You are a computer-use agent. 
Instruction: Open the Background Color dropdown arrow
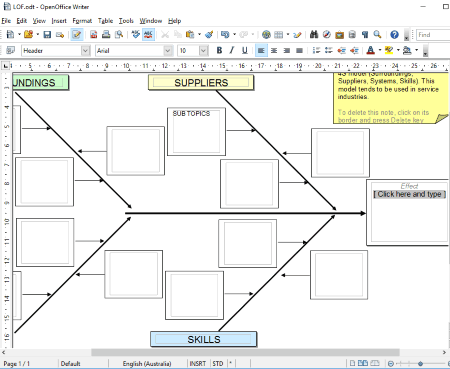pos(416,50)
